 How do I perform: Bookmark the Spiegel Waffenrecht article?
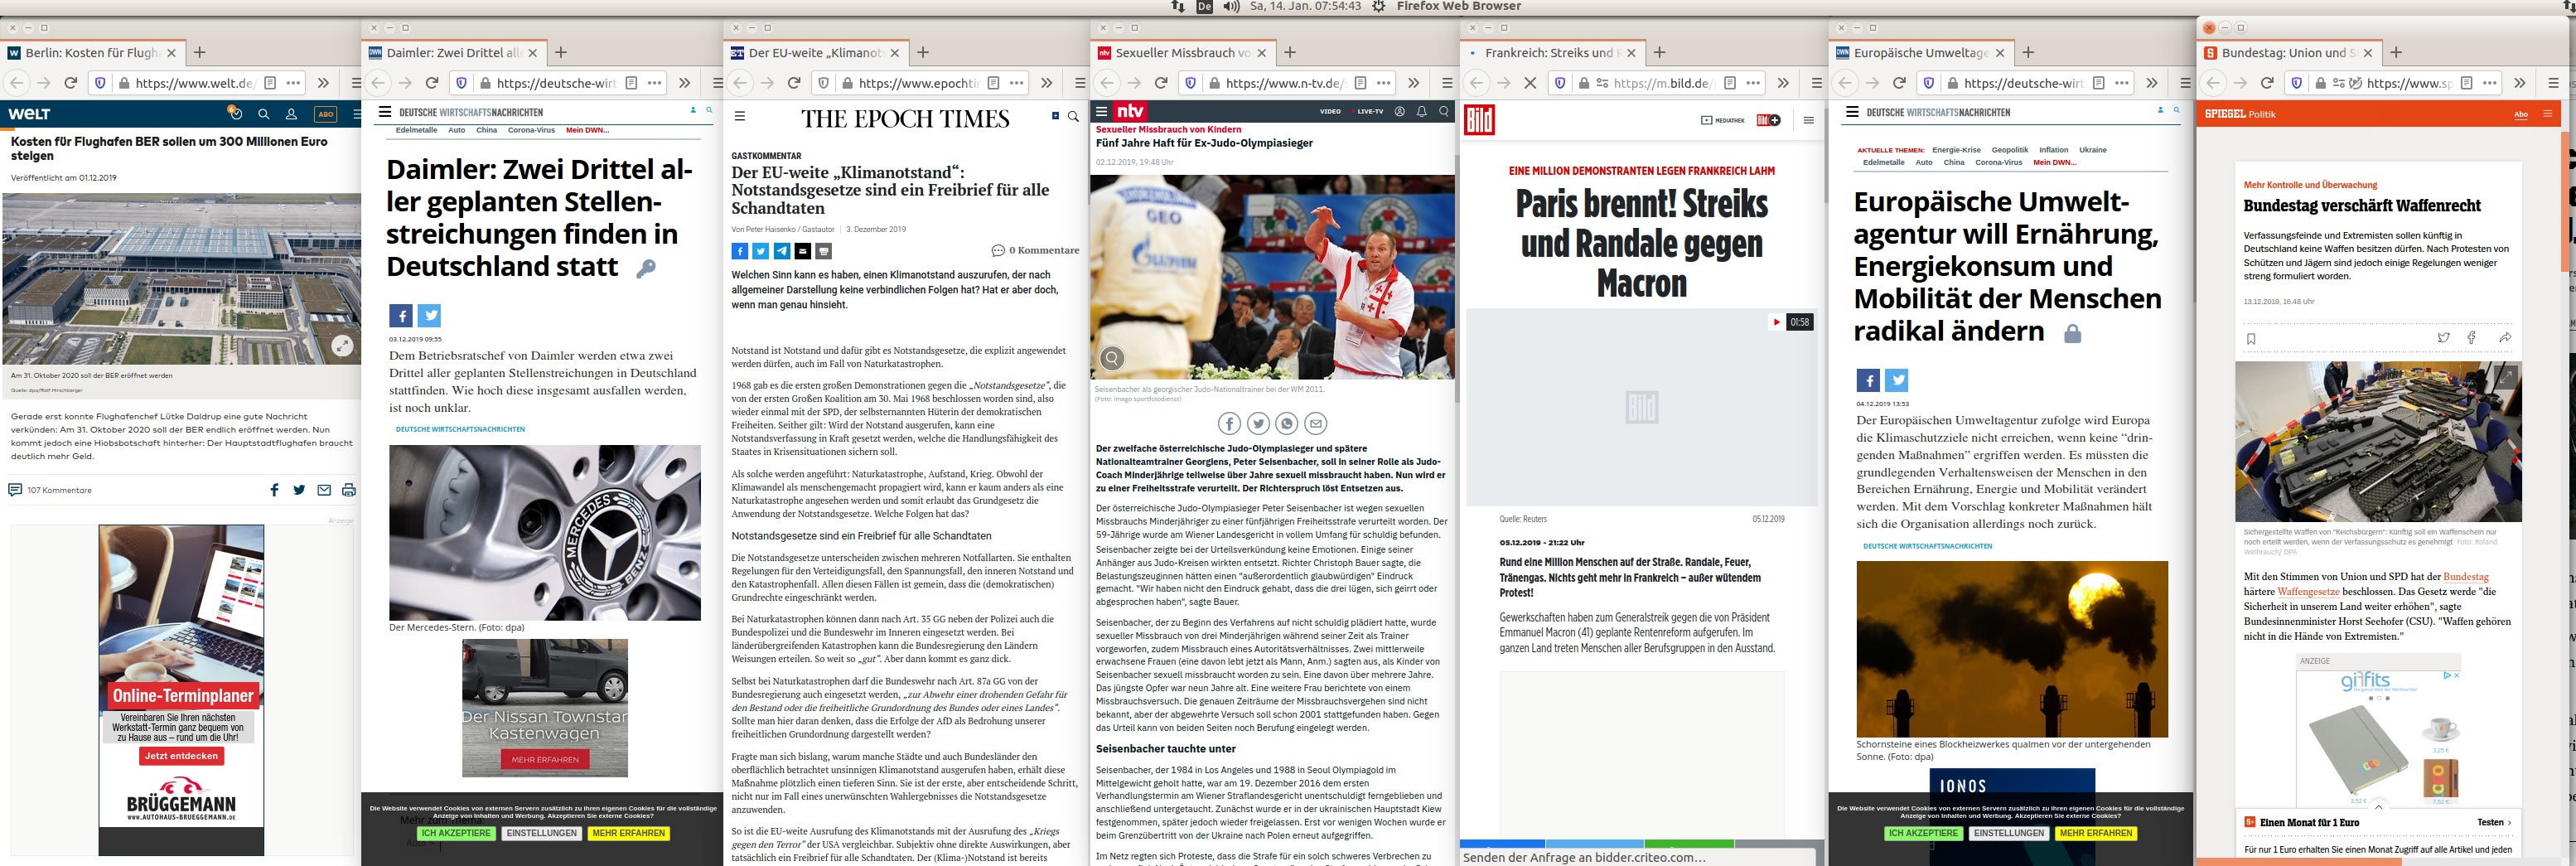(x=2251, y=339)
